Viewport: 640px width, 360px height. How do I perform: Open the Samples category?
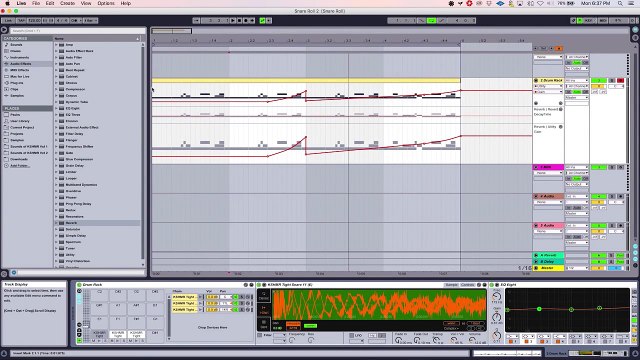point(17,96)
